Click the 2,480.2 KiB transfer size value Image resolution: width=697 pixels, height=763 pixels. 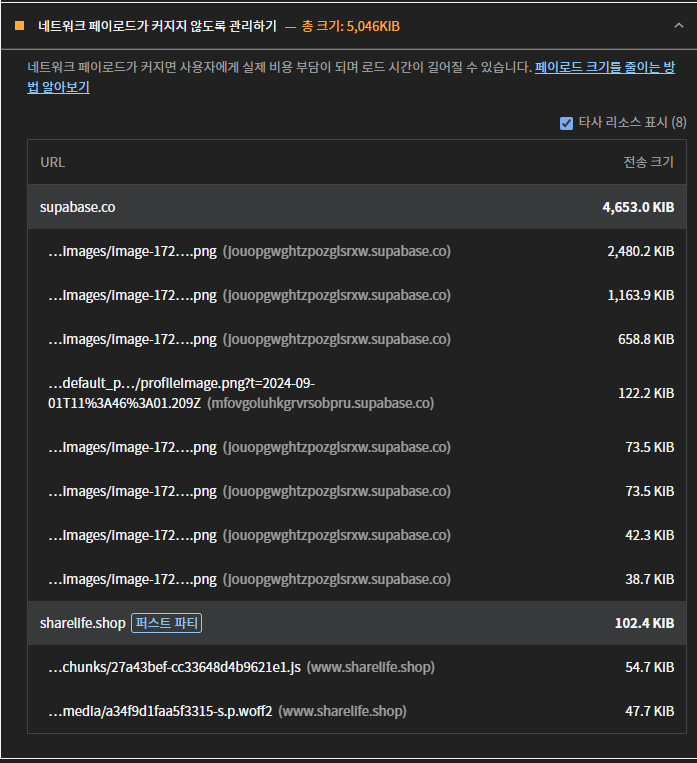641,251
